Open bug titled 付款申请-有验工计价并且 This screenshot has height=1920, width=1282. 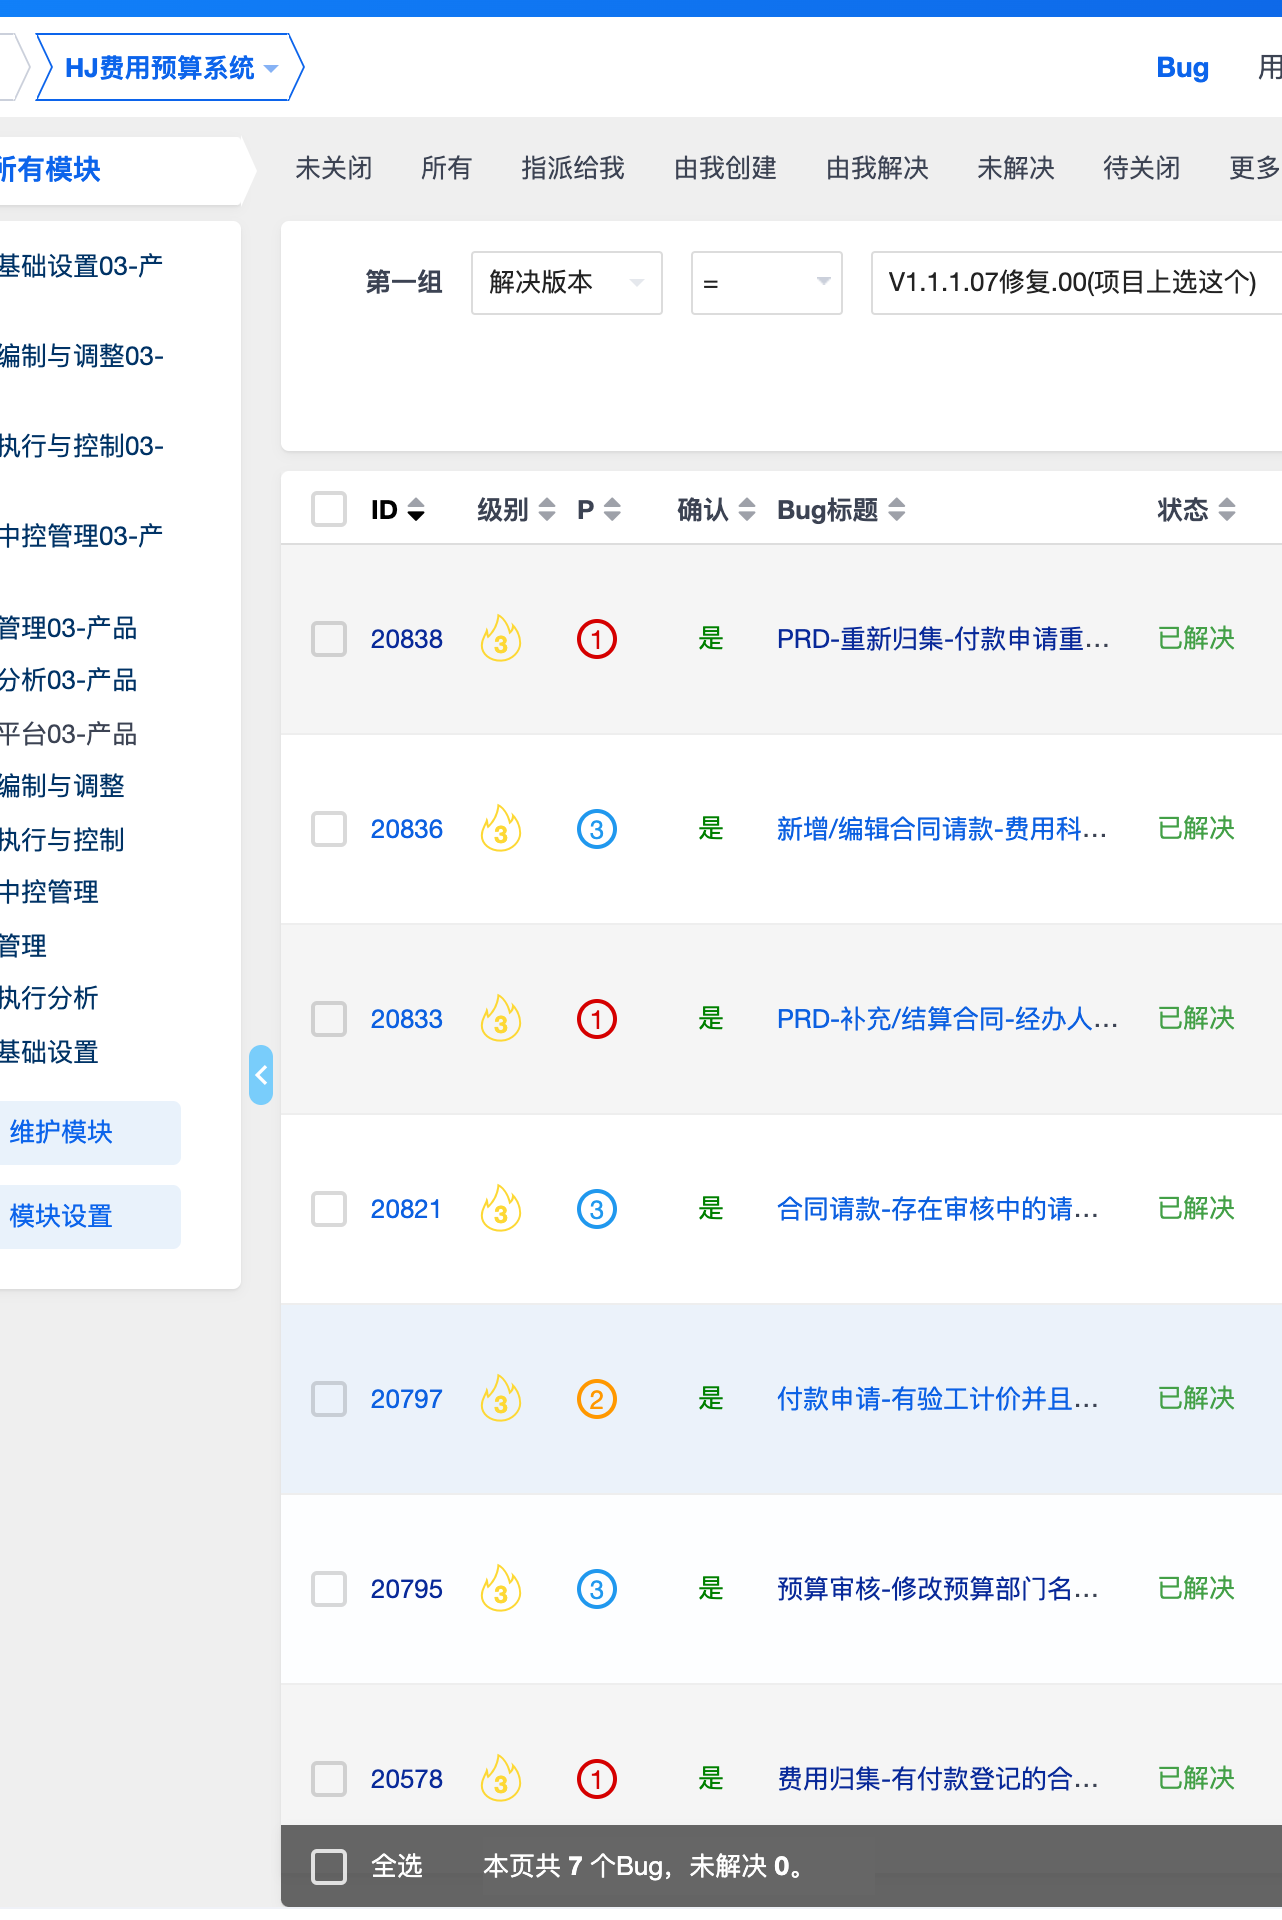[938, 1399]
